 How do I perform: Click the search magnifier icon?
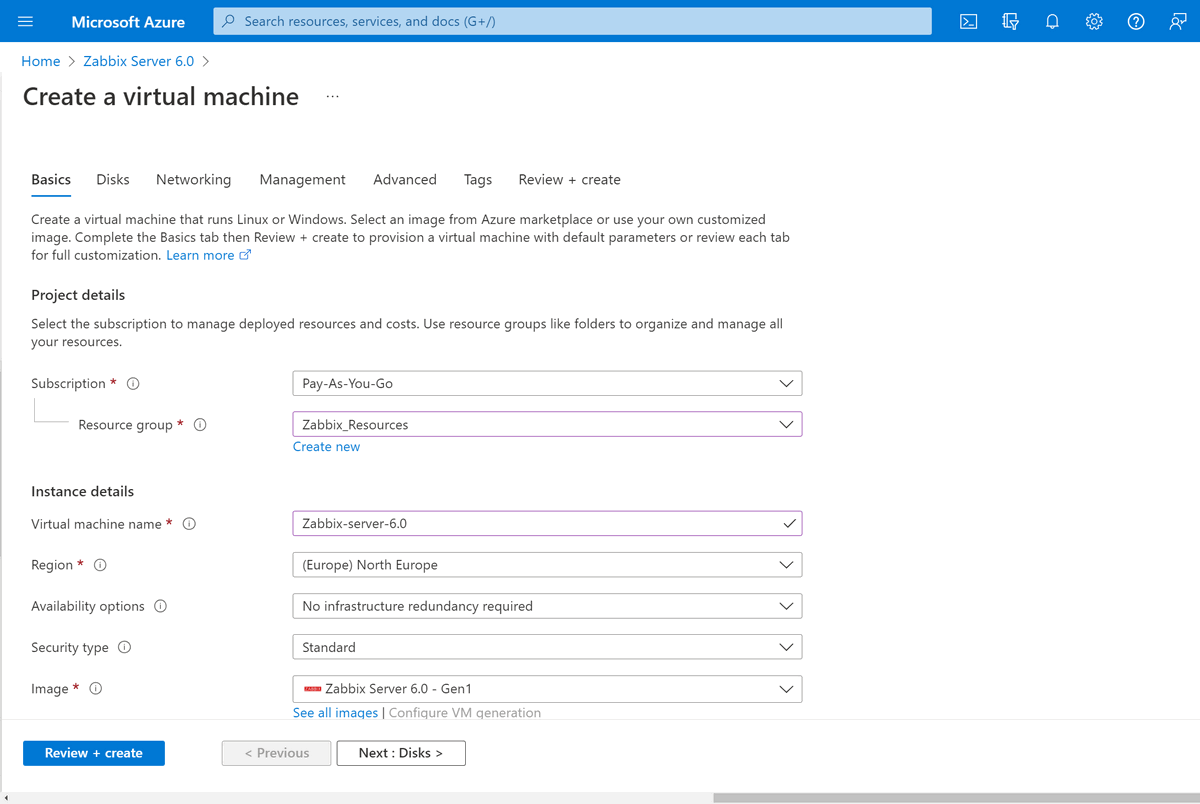(229, 21)
